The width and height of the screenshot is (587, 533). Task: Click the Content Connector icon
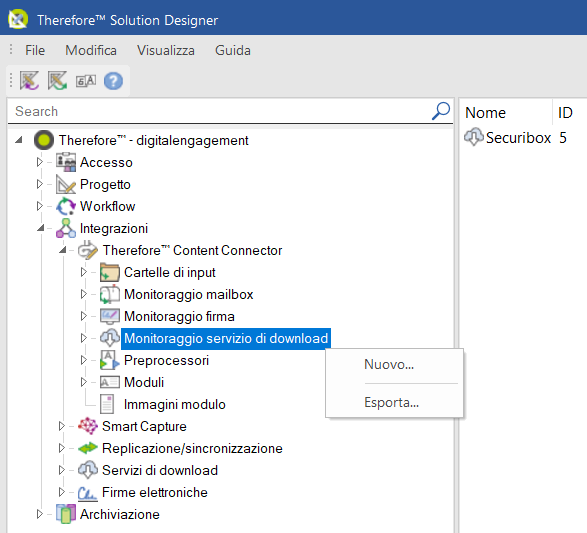[x=88, y=250]
